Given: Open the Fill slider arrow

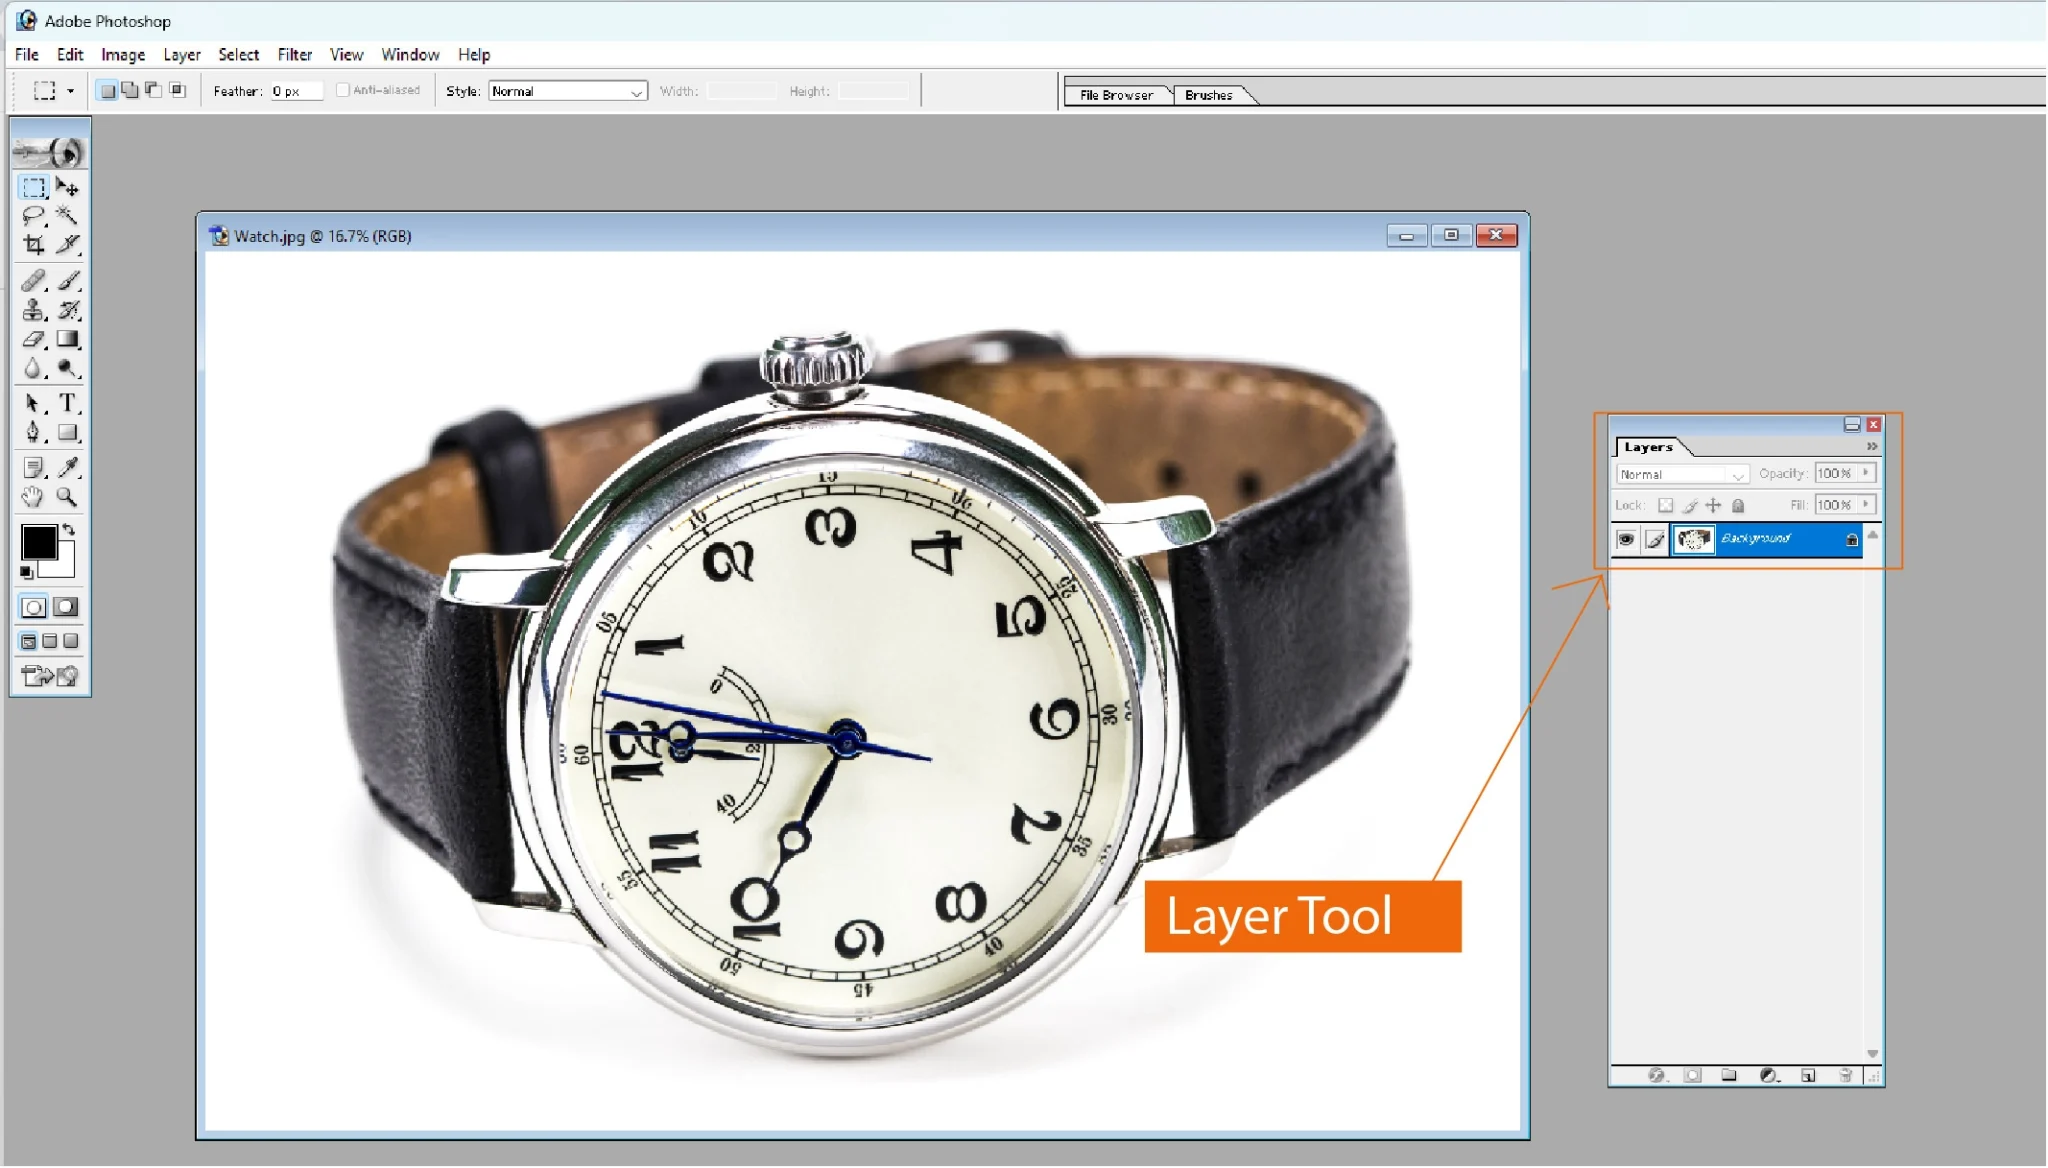Looking at the screenshot, I should (1866, 505).
